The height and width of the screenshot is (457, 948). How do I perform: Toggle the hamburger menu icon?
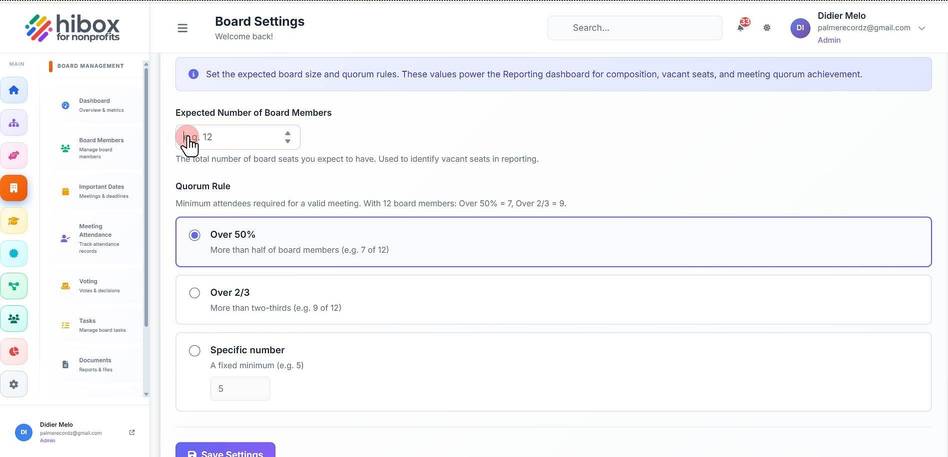coord(183,28)
